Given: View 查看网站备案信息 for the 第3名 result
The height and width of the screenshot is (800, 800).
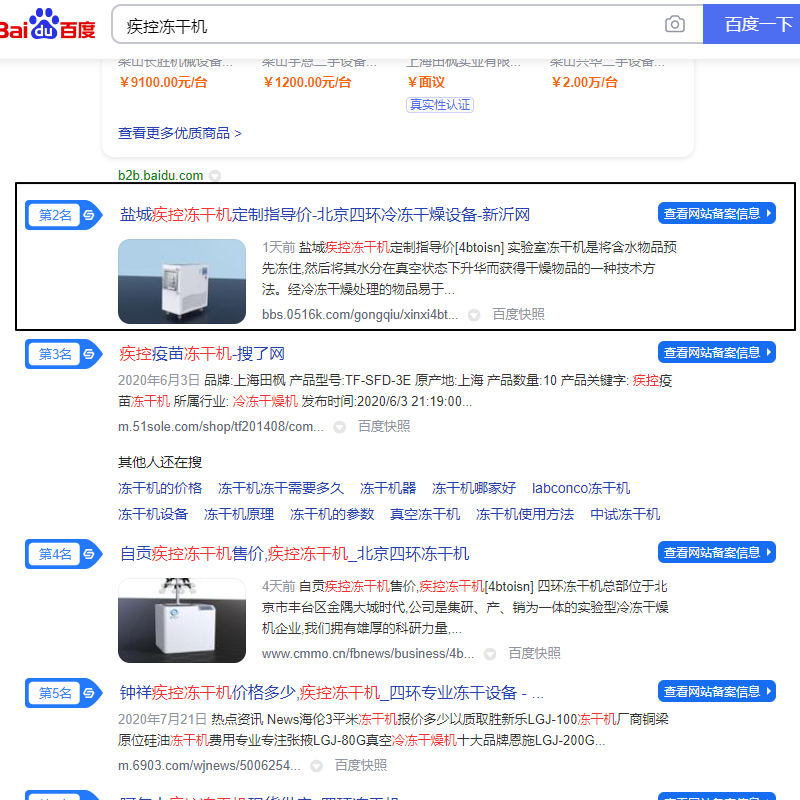Looking at the screenshot, I should pyautogui.click(x=716, y=352).
